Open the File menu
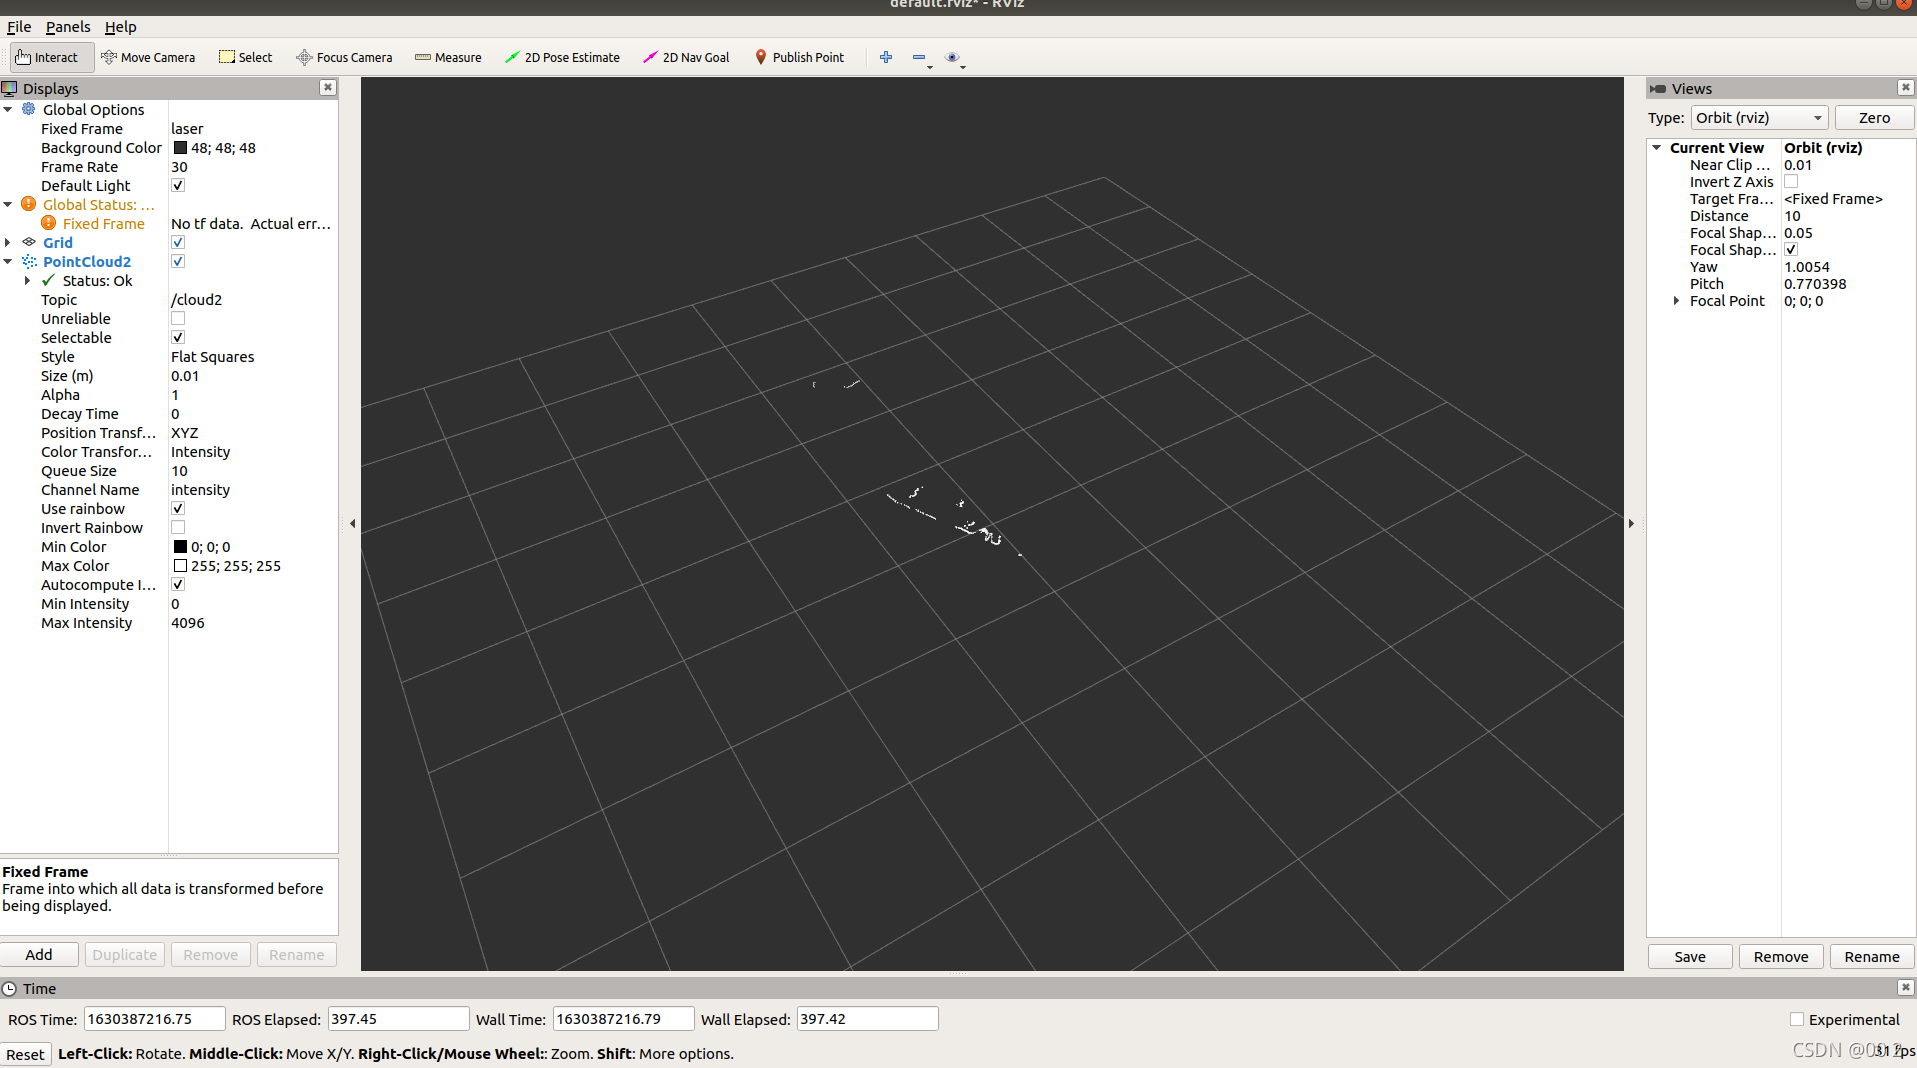The width and height of the screenshot is (1917, 1068). [19, 27]
